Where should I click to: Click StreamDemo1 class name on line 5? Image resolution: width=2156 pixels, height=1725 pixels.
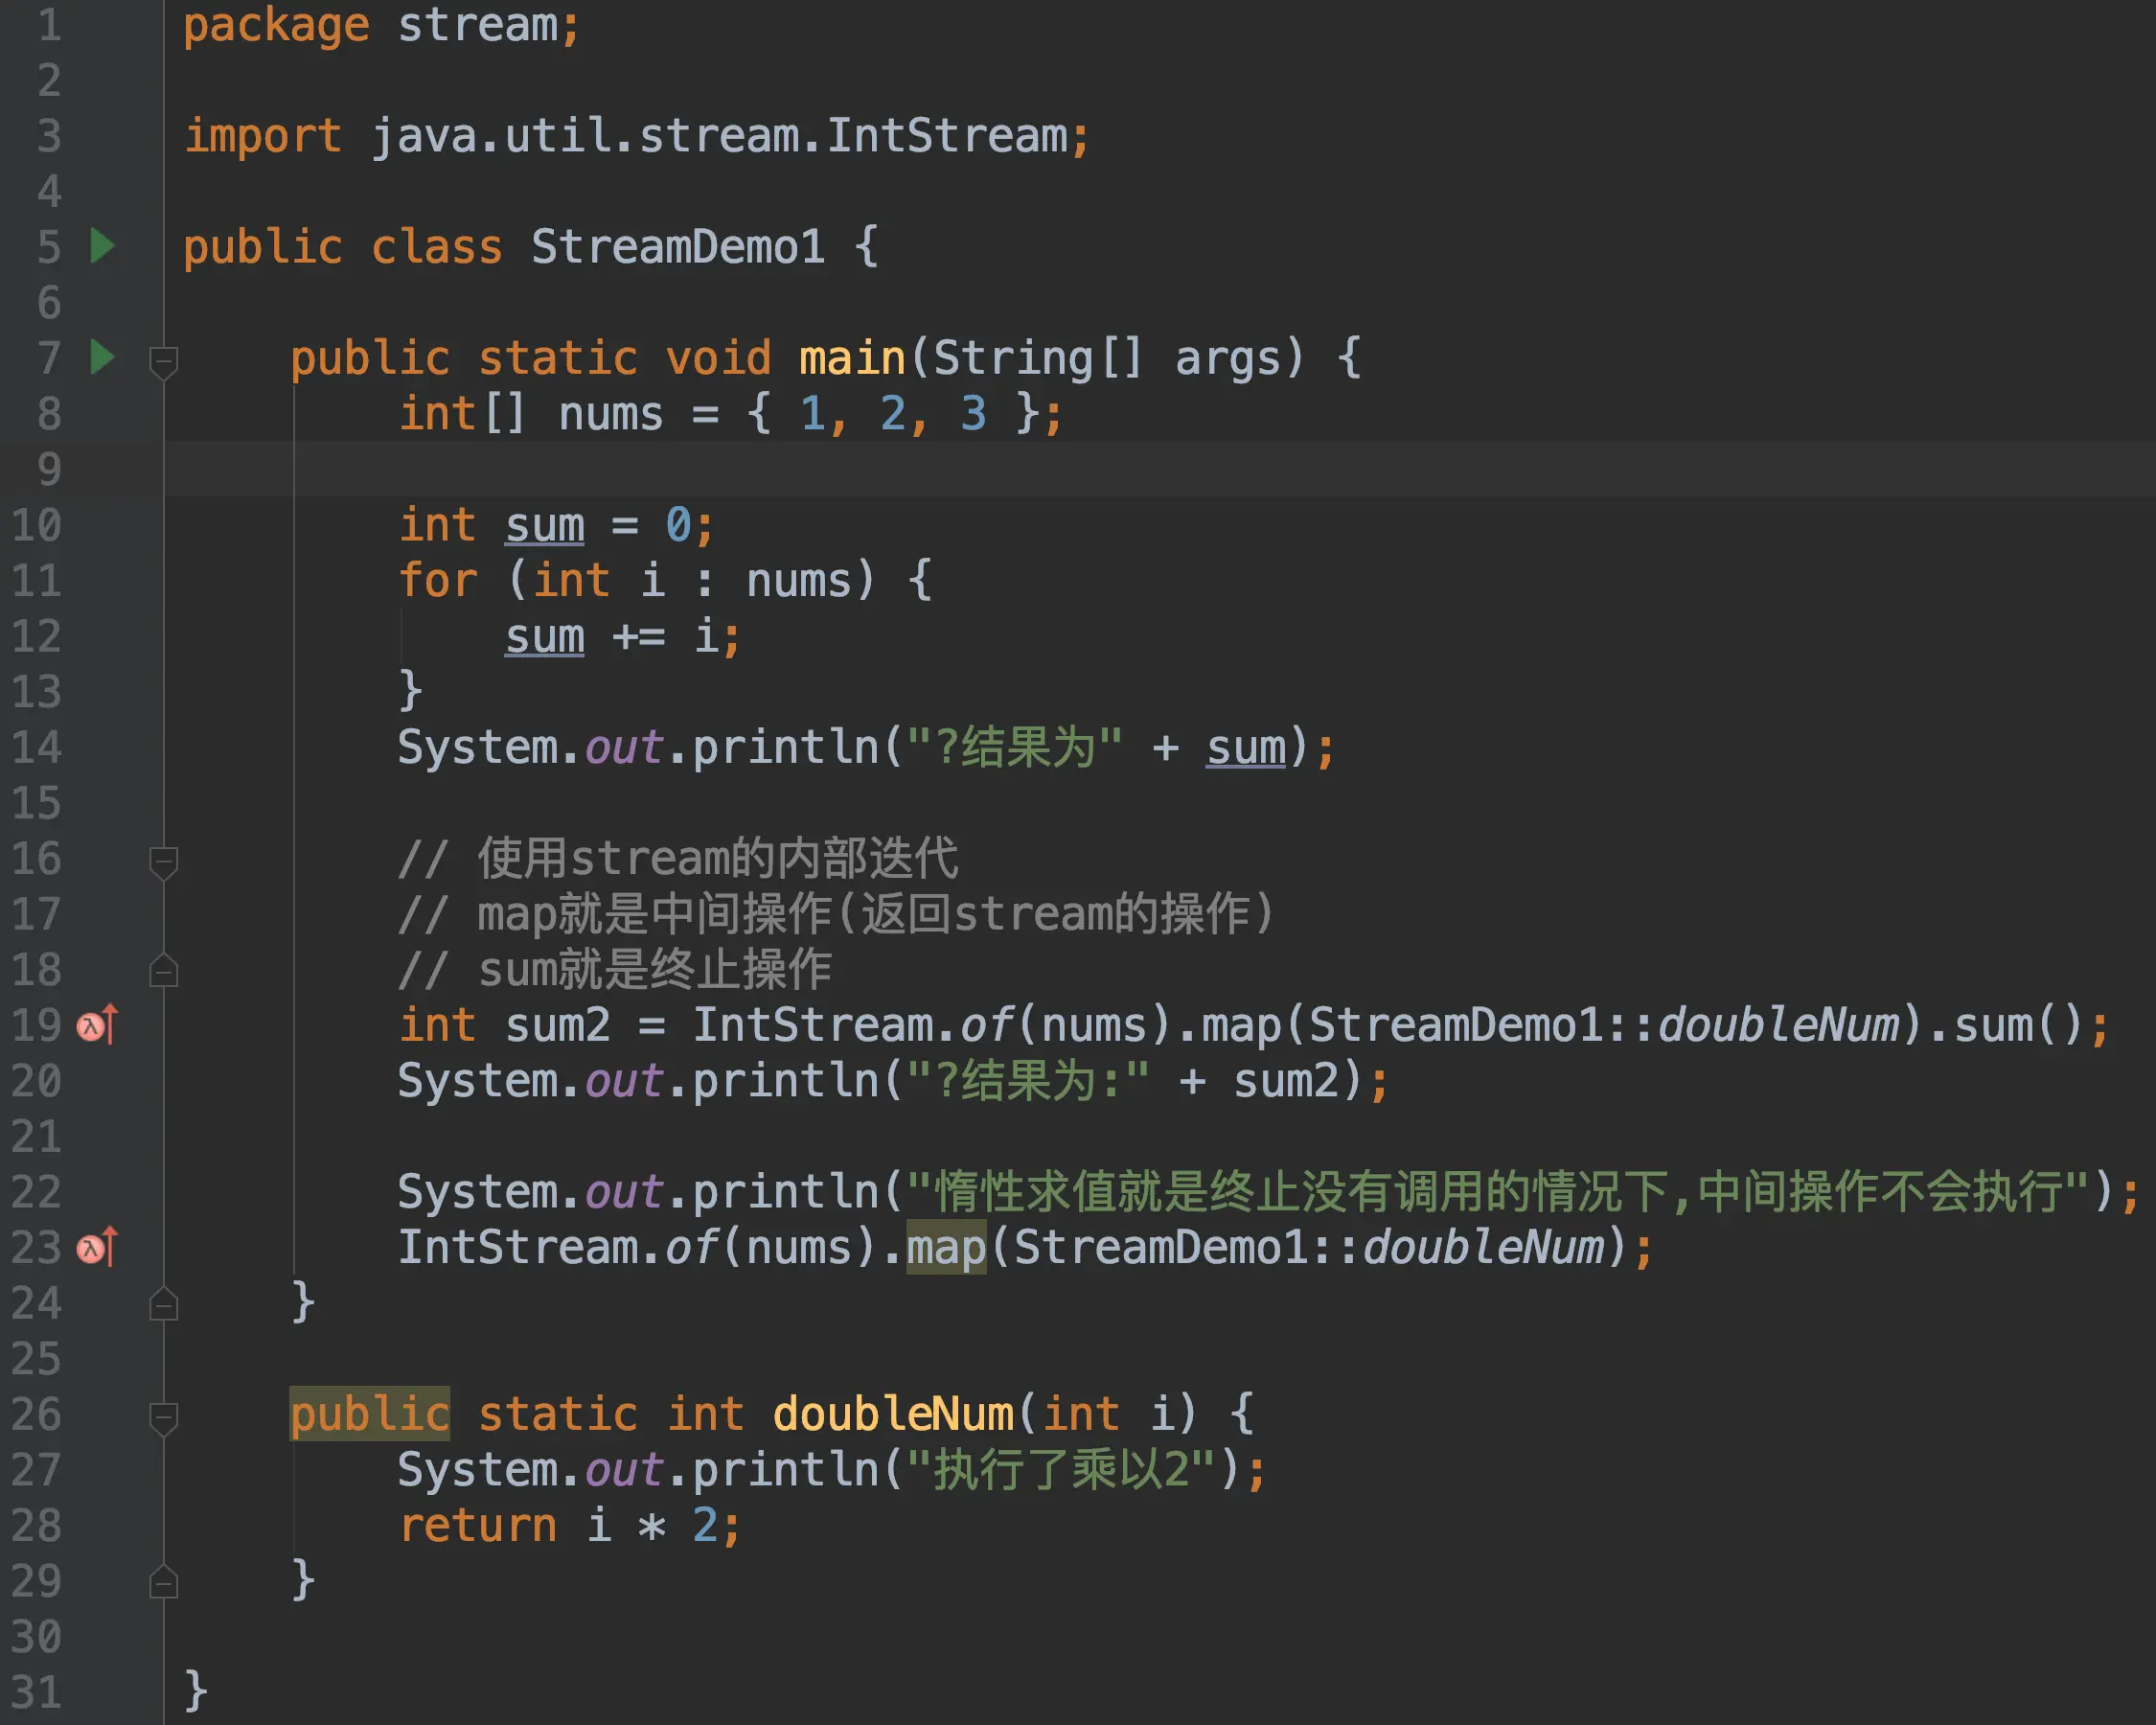point(677,247)
